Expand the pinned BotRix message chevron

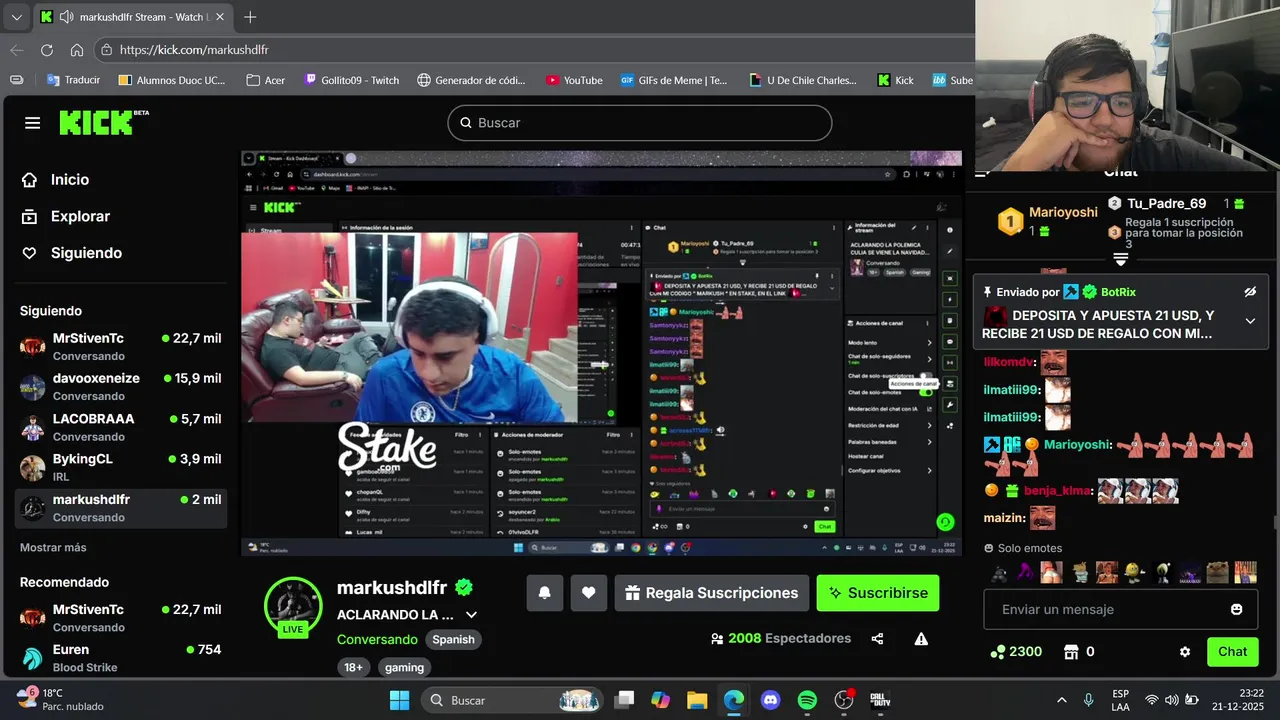point(1250,321)
